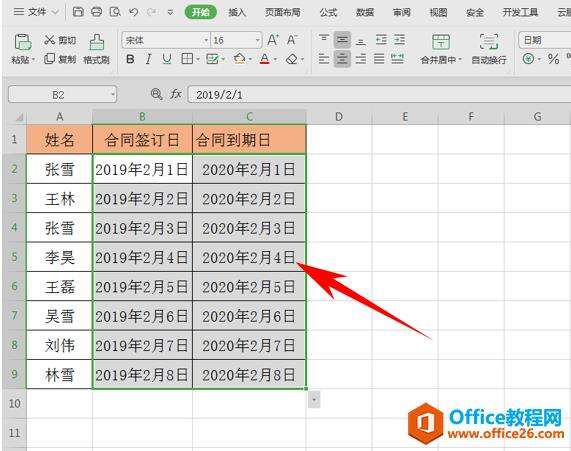This screenshot has width=571, height=451.
Task: Decrease font size with A- icon
Action: point(292,40)
